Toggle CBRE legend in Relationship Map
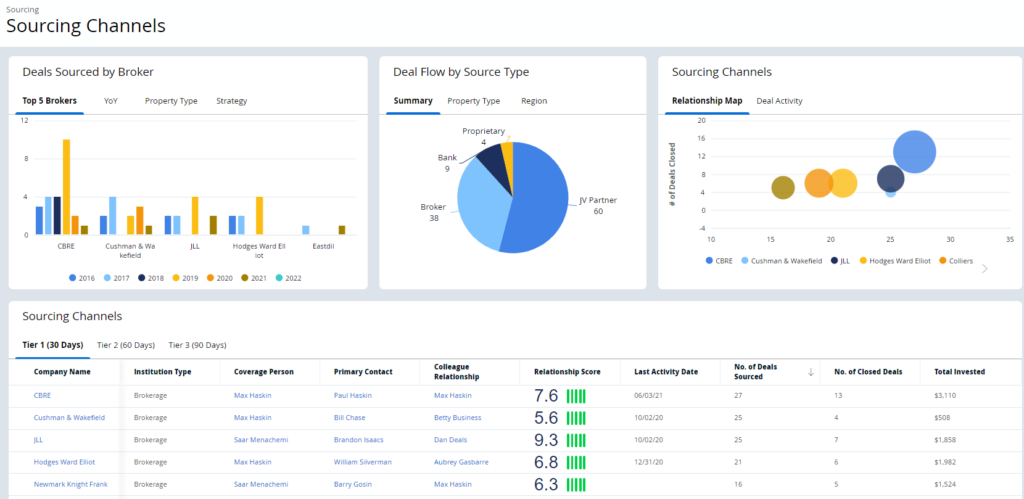This screenshot has height=499, width=1024. click(x=719, y=261)
